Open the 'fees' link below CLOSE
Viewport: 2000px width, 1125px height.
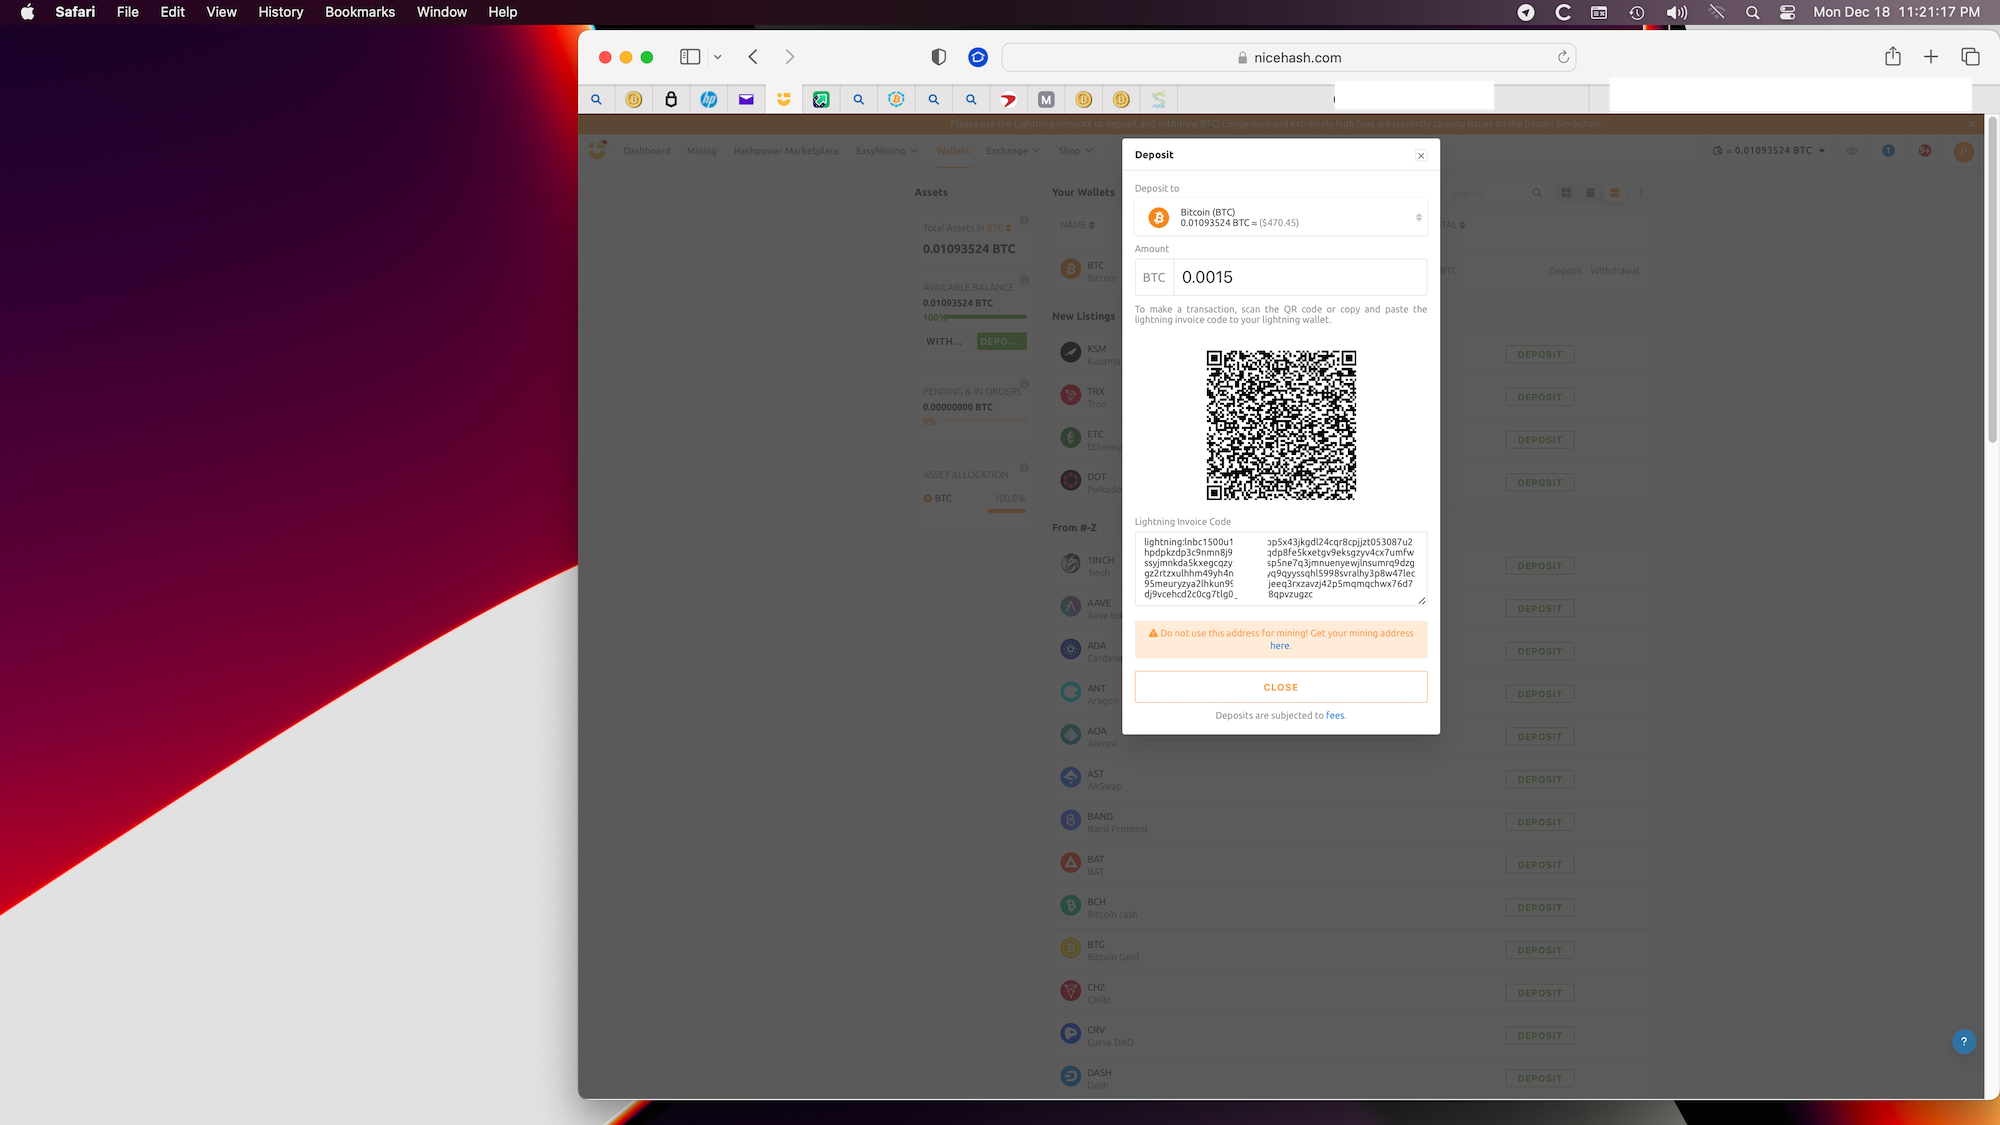tap(1335, 716)
